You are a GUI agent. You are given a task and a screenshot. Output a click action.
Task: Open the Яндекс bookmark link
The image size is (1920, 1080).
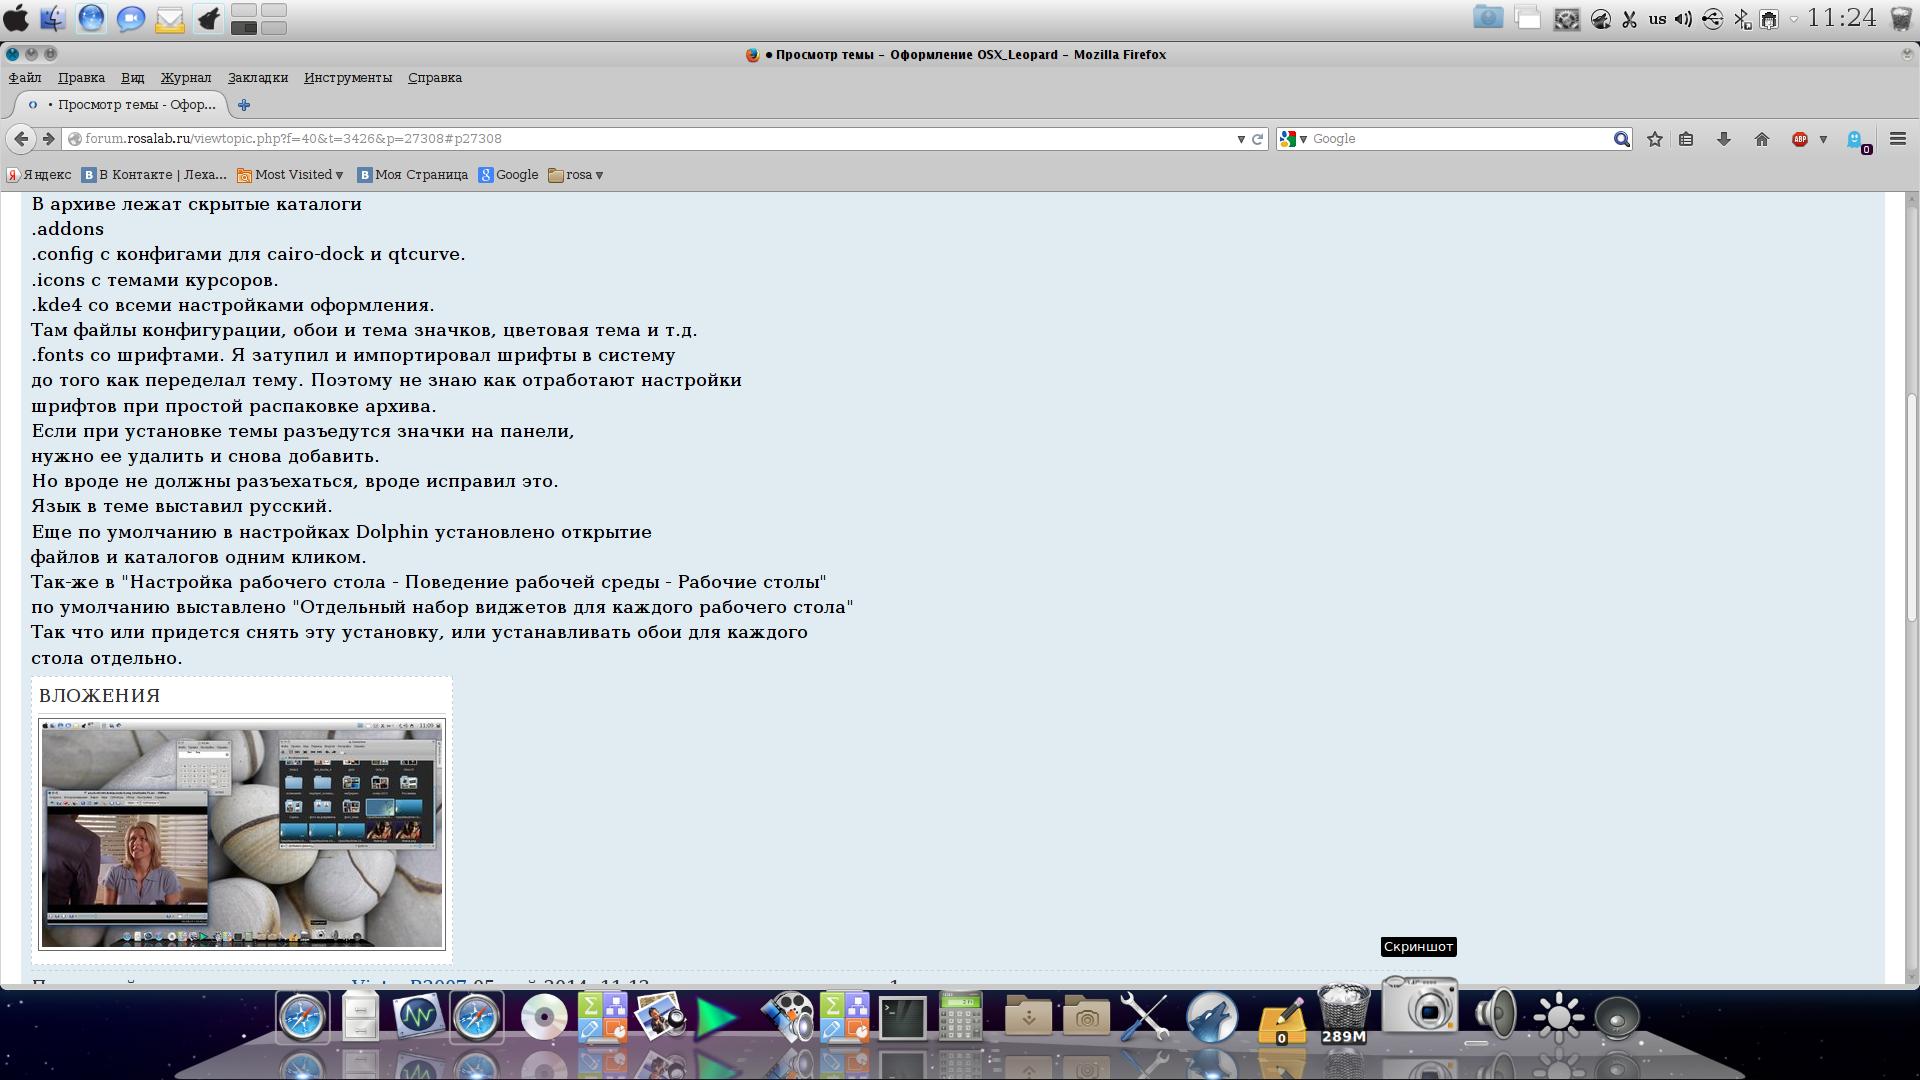coord(40,175)
